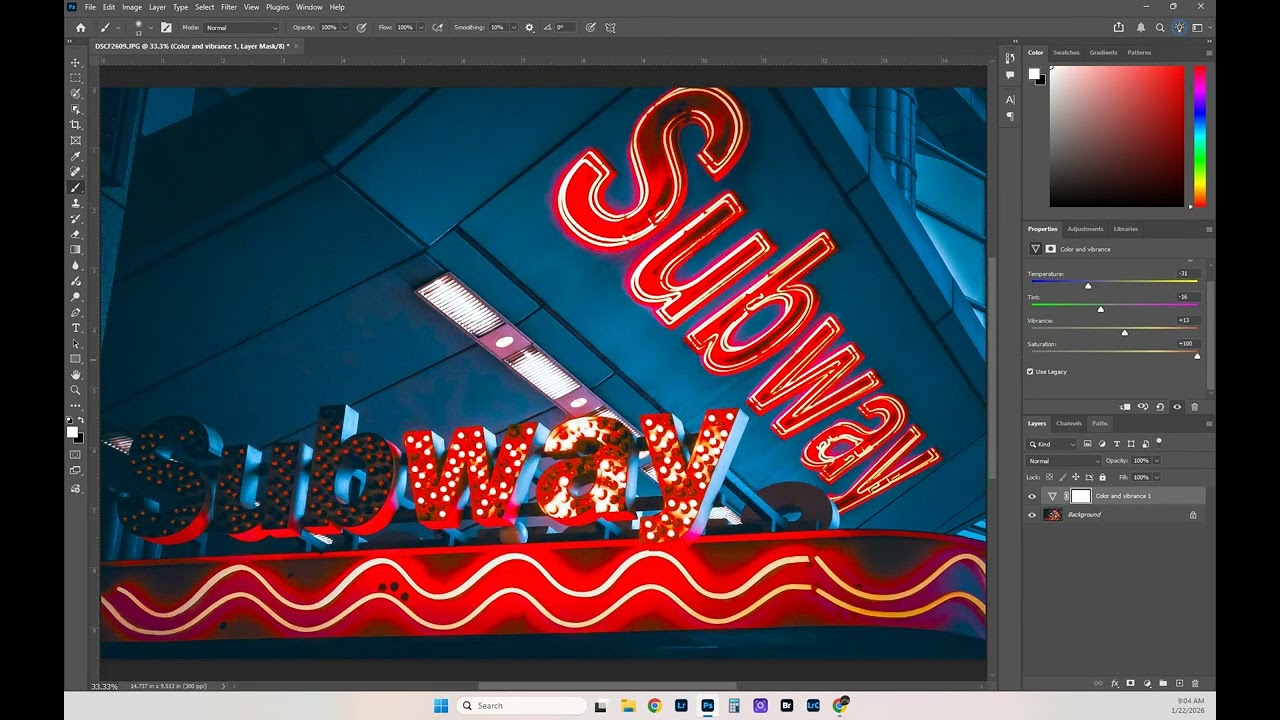Image resolution: width=1280 pixels, height=720 pixels.
Task: Select the Dodge tool
Action: (75, 297)
